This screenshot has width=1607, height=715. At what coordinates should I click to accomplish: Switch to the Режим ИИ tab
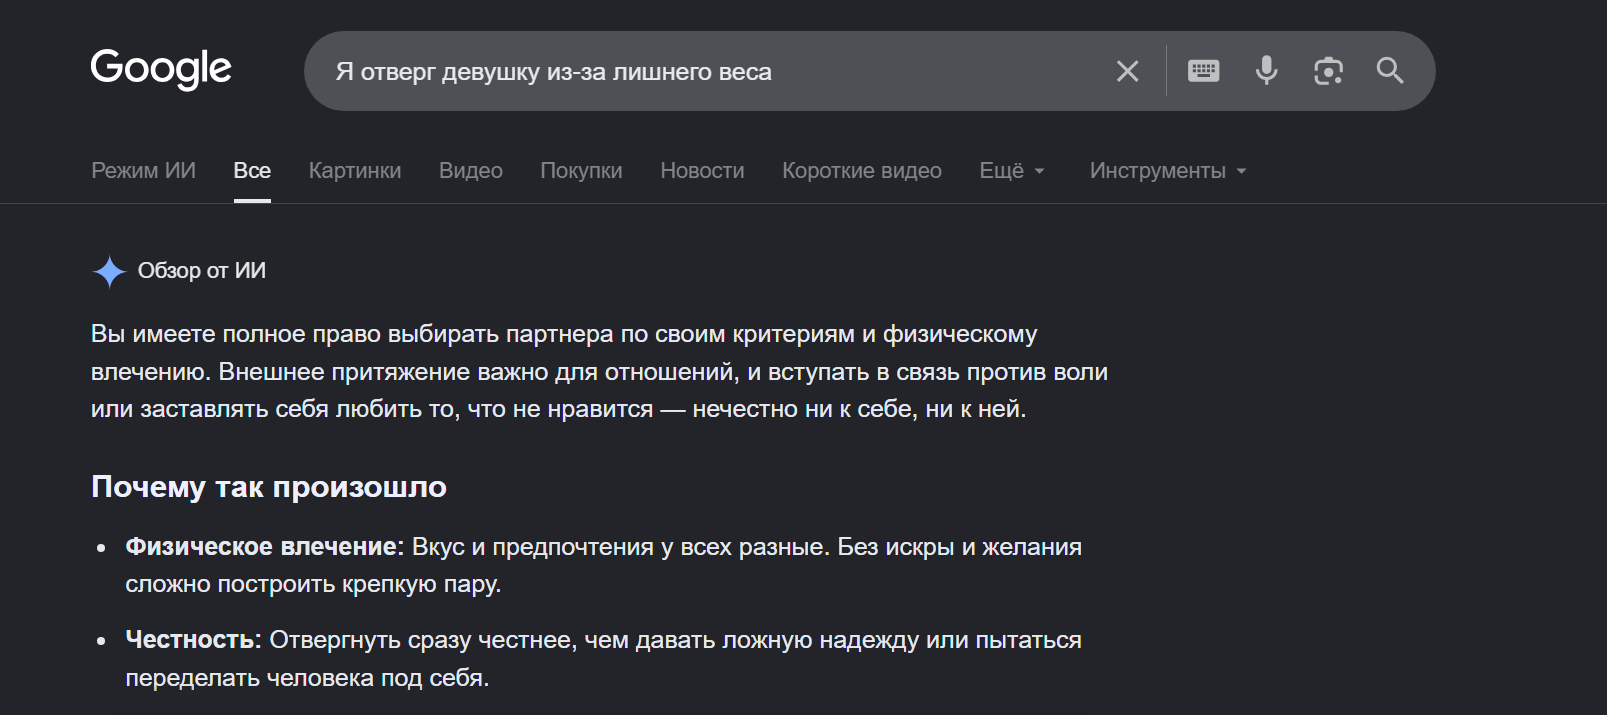143,171
